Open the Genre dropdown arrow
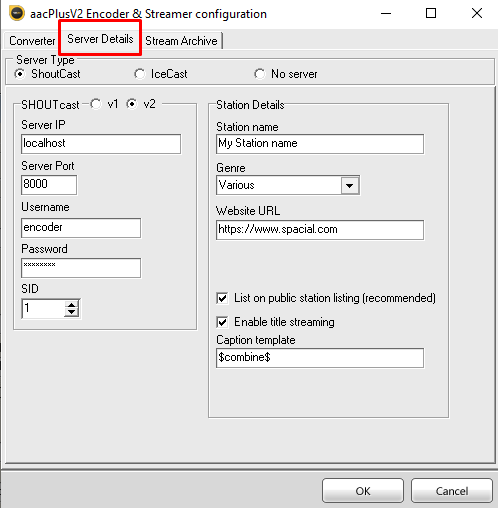The width and height of the screenshot is (498, 508). coord(350,185)
